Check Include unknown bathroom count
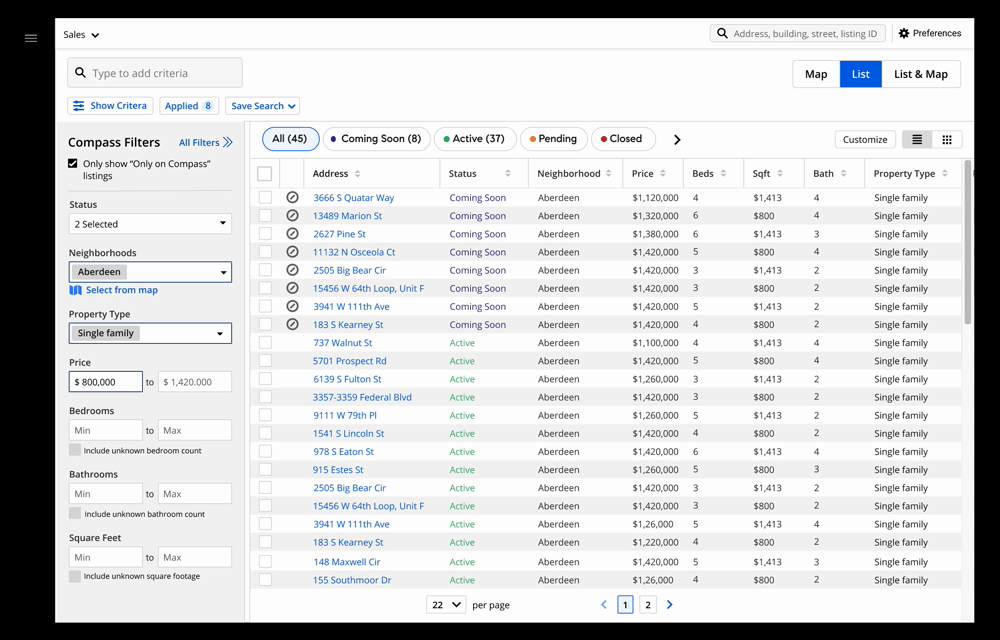 coord(75,513)
